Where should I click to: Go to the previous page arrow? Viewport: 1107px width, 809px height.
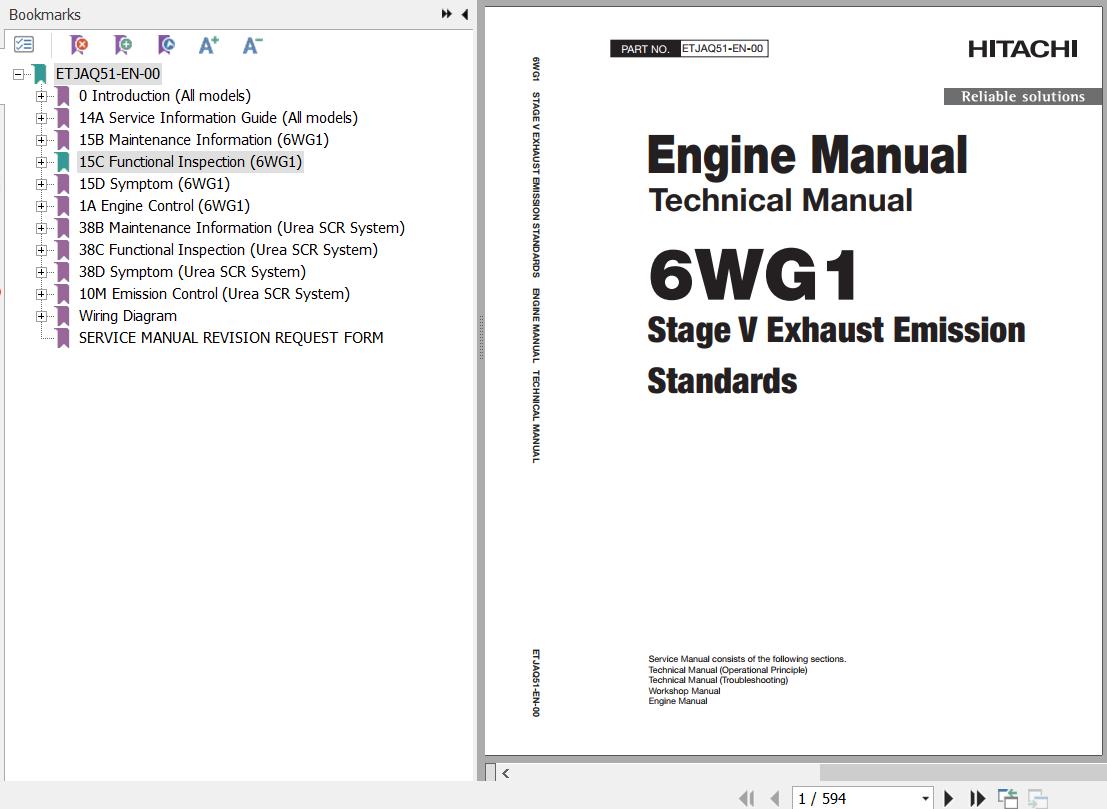[x=775, y=798]
